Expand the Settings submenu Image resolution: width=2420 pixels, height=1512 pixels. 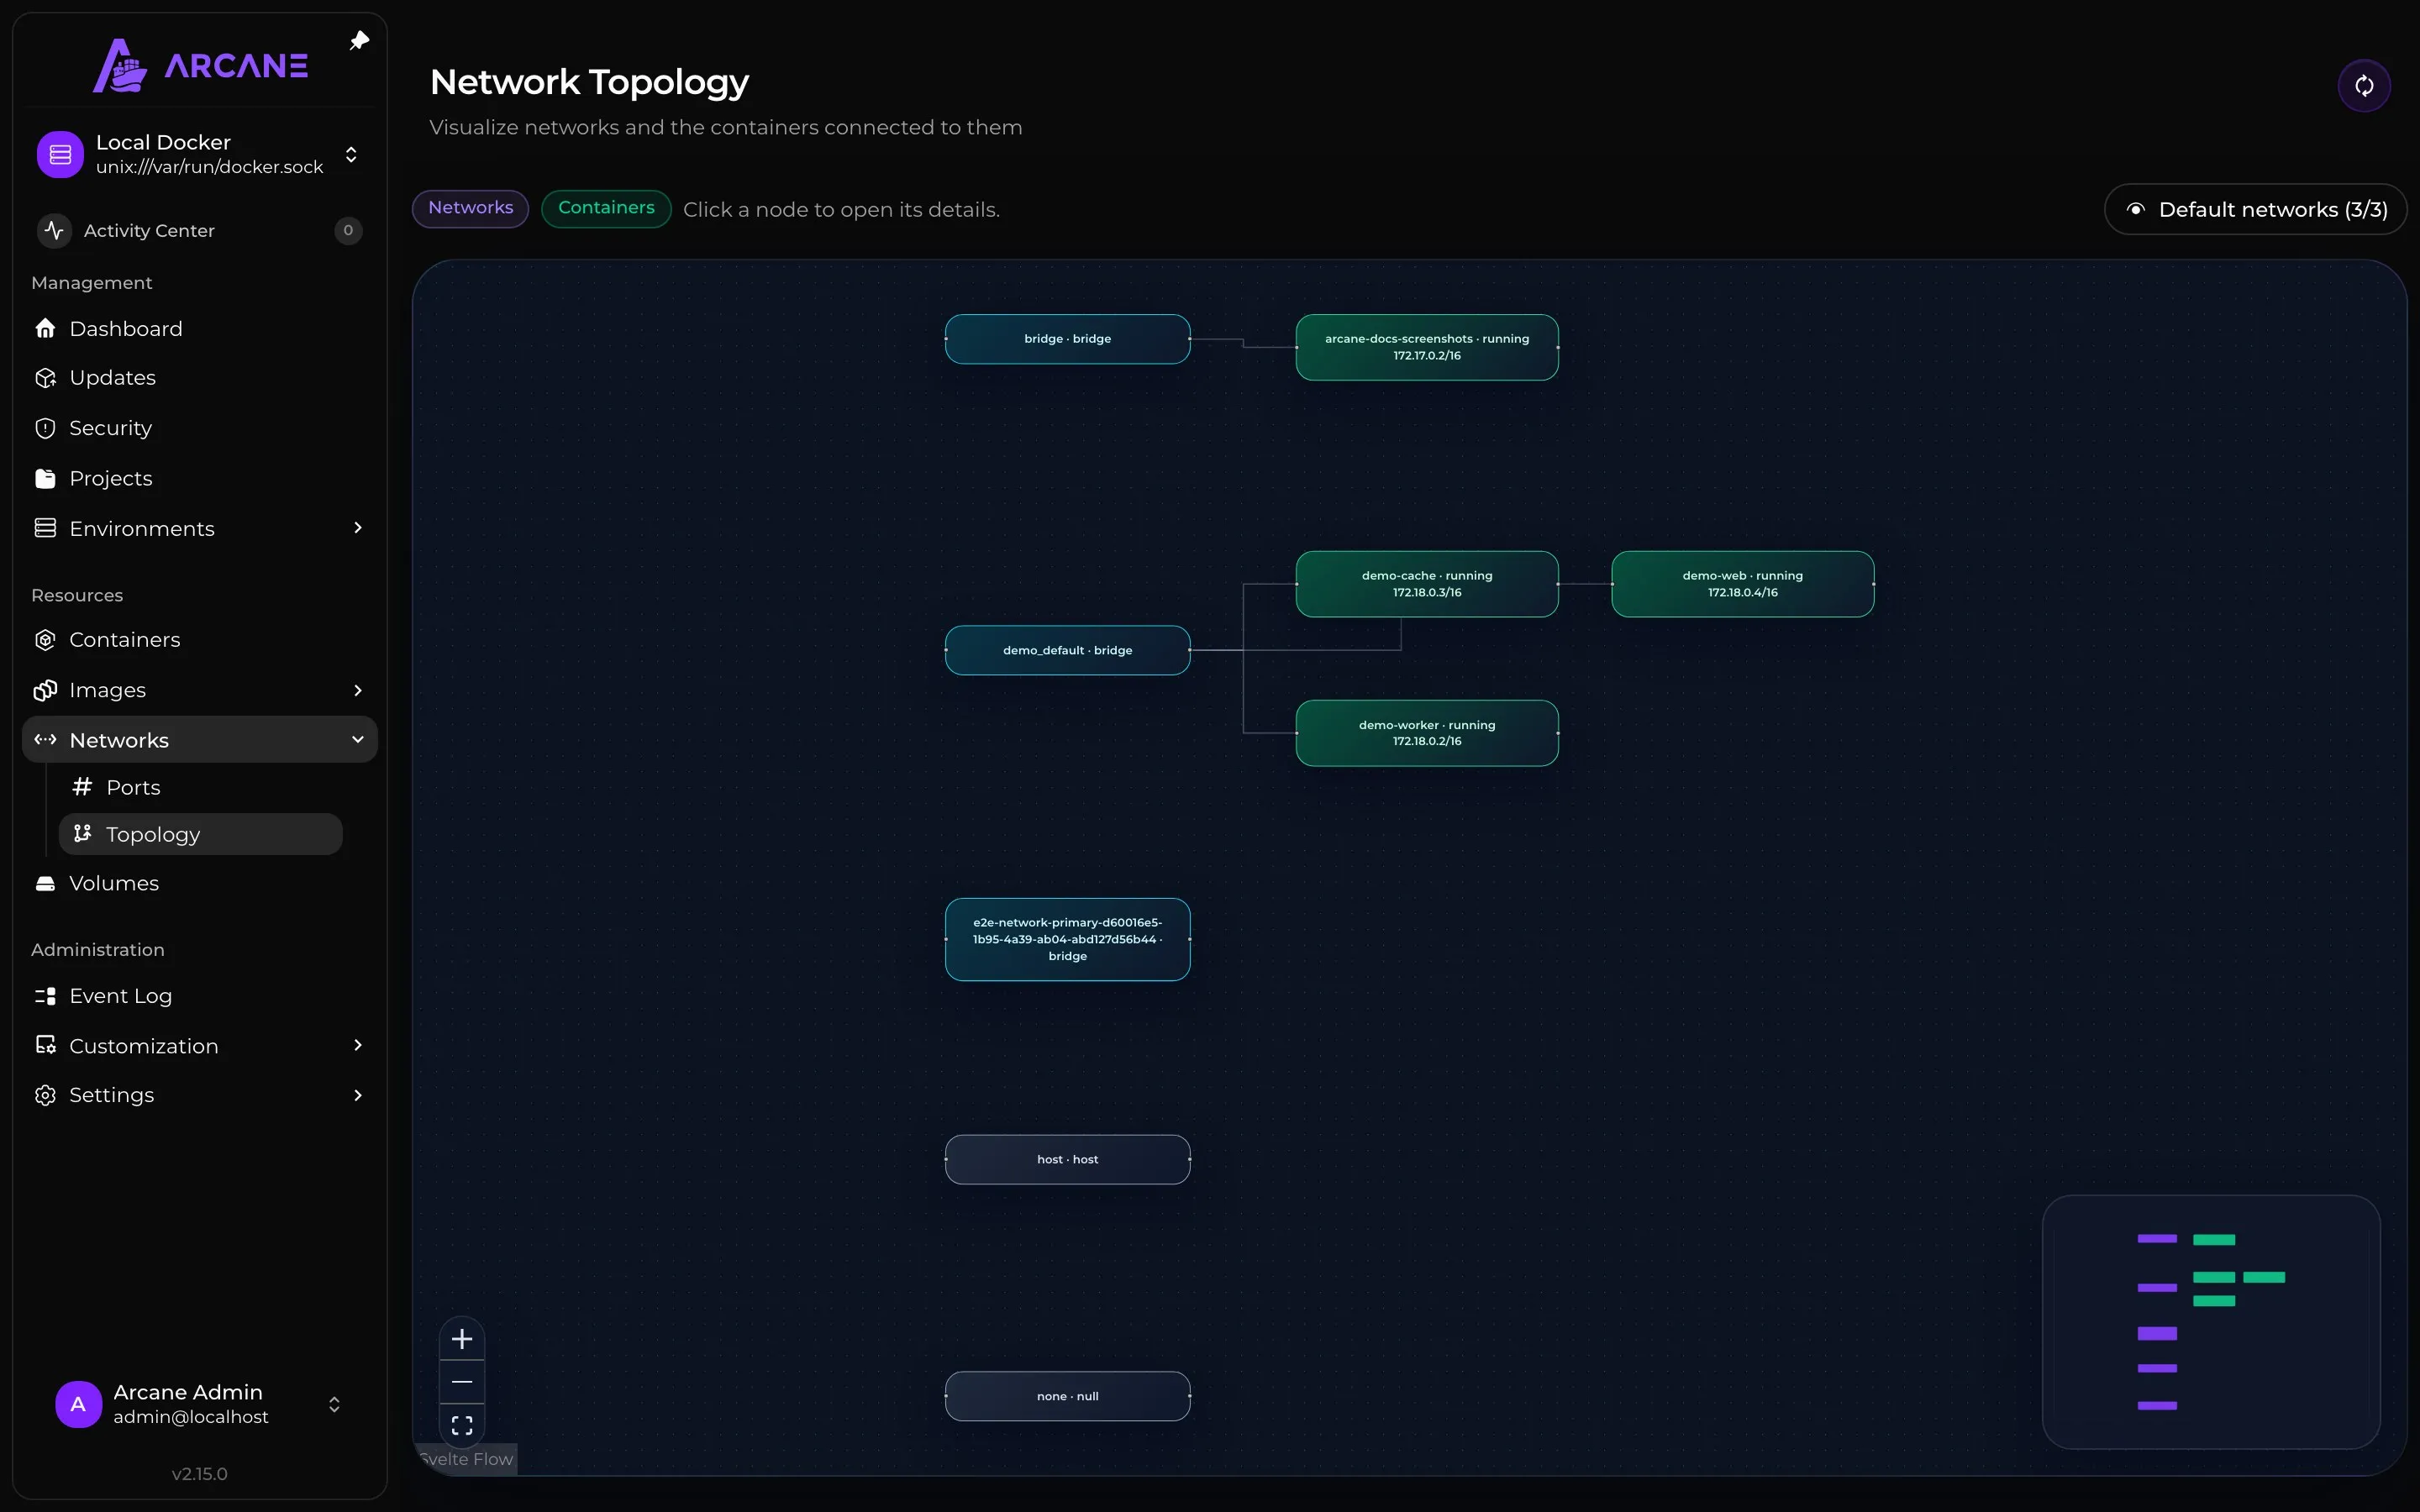click(358, 1095)
